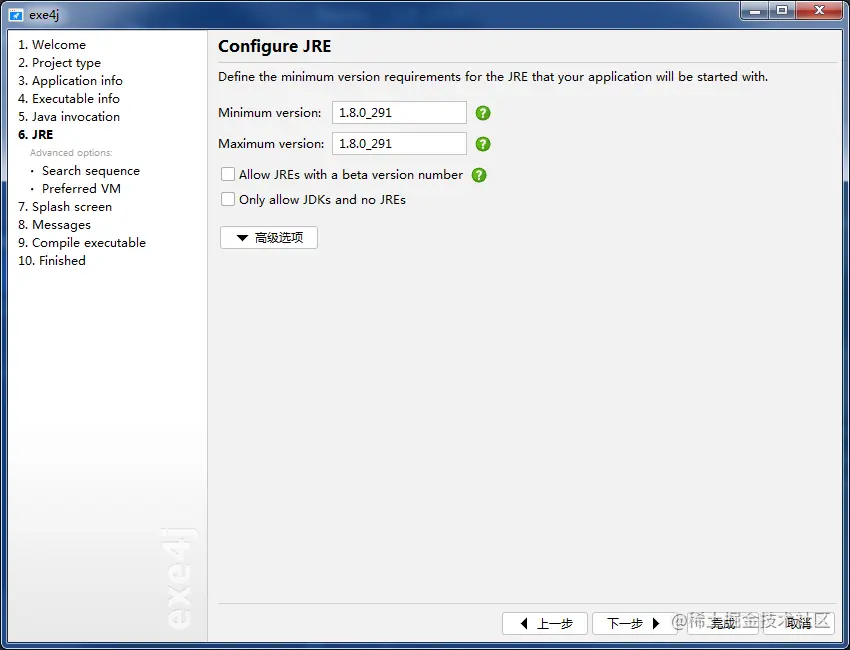Screen dimensions: 850x650
Task: Maximize the exe4j window
Action: pyautogui.click(x=782, y=11)
